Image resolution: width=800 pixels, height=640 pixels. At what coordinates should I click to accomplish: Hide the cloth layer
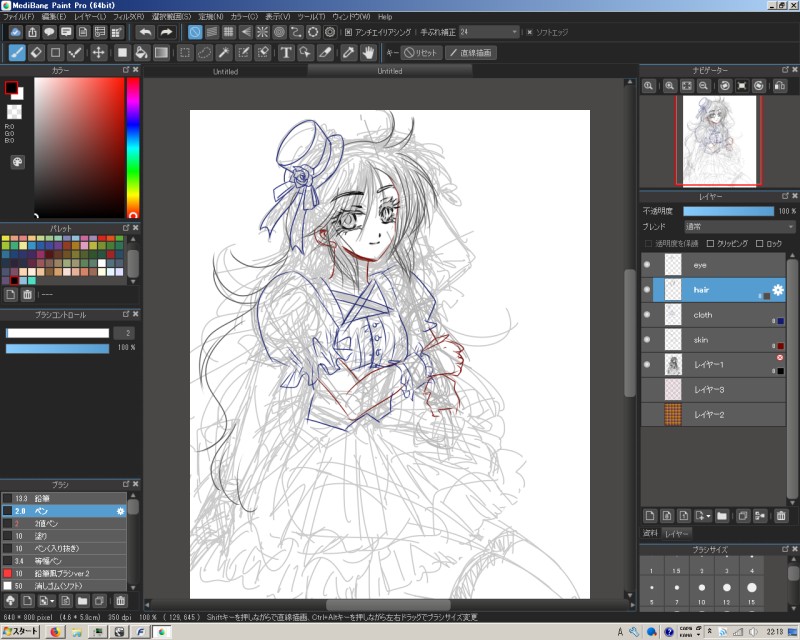coord(647,315)
